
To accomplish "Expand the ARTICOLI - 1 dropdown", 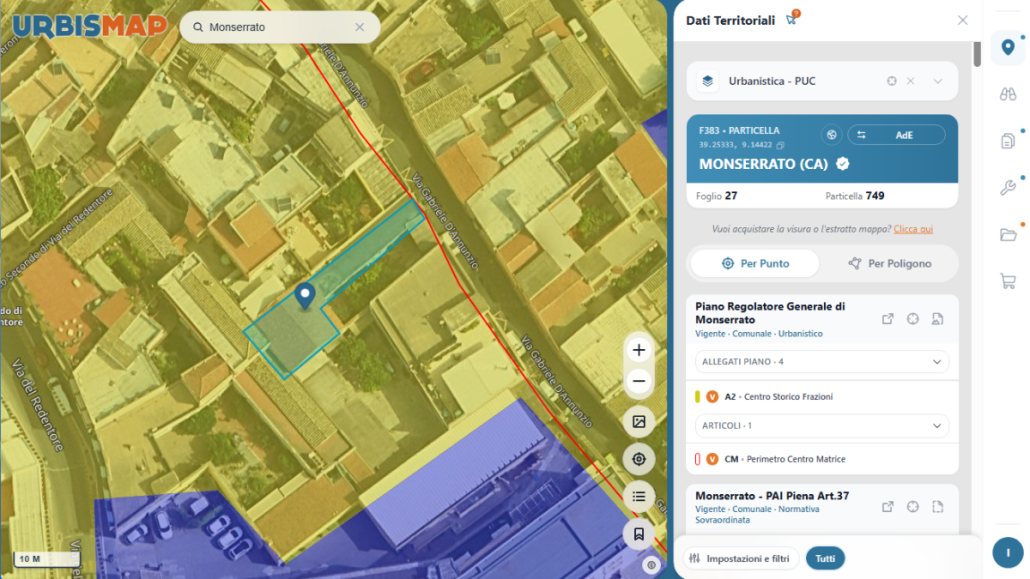I will pos(822,425).
